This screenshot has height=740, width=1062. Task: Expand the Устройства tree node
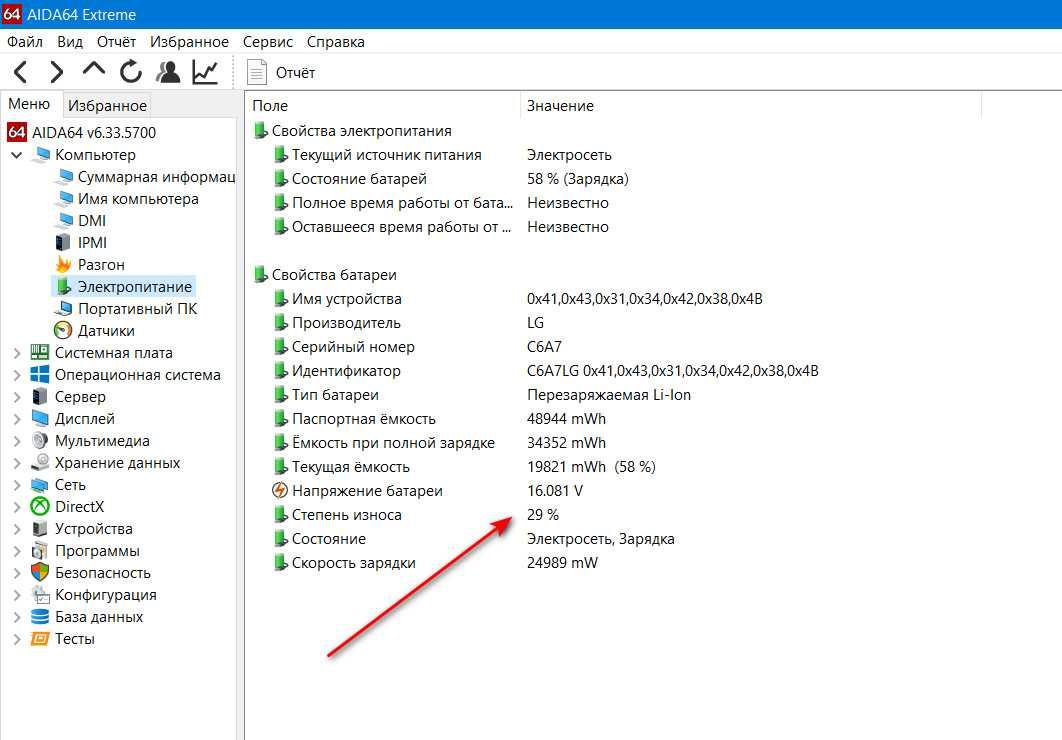click(x=17, y=529)
